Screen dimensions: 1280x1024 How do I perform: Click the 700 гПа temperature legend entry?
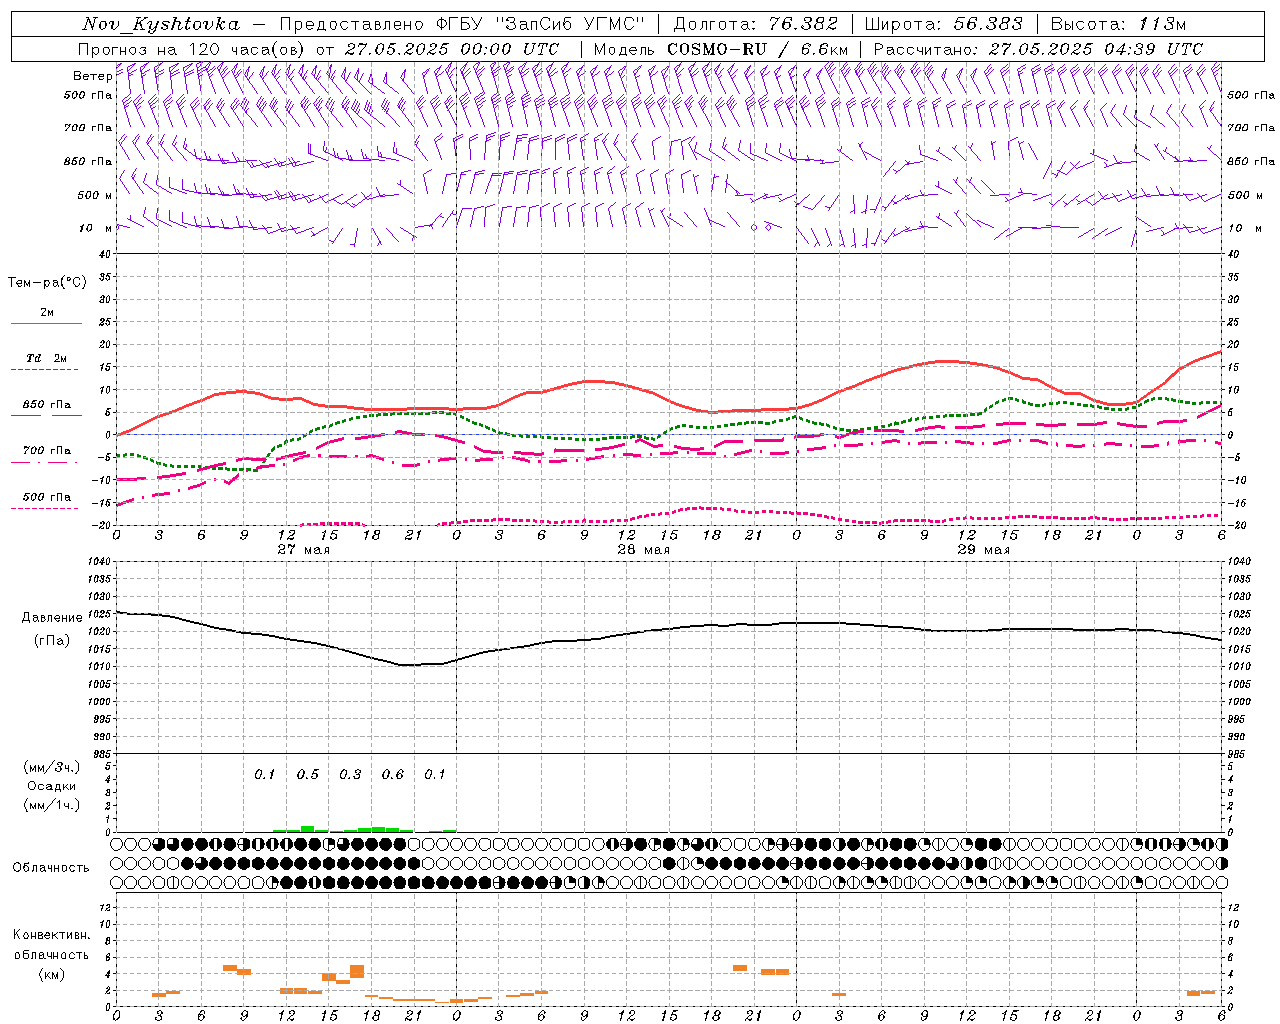pyautogui.click(x=47, y=450)
